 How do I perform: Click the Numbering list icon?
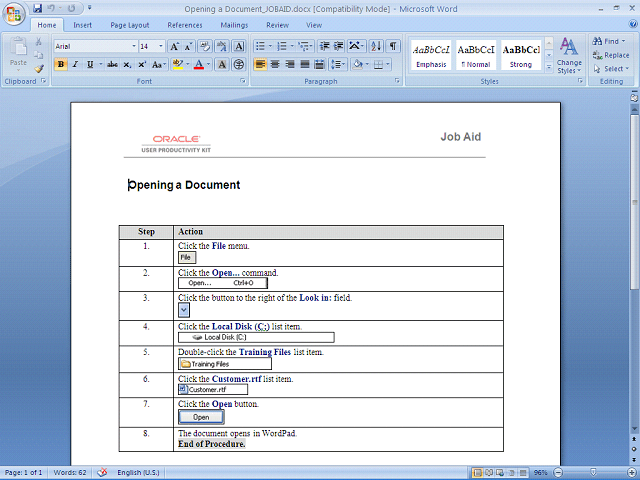282,46
